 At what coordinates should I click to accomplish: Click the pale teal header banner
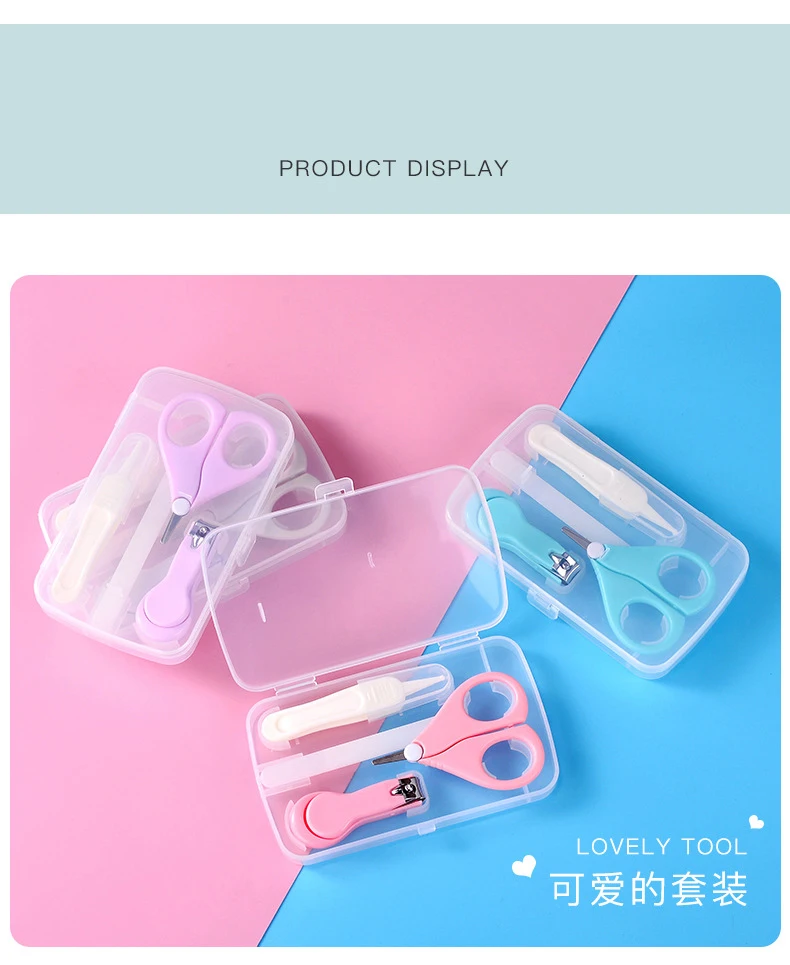click(x=395, y=119)
